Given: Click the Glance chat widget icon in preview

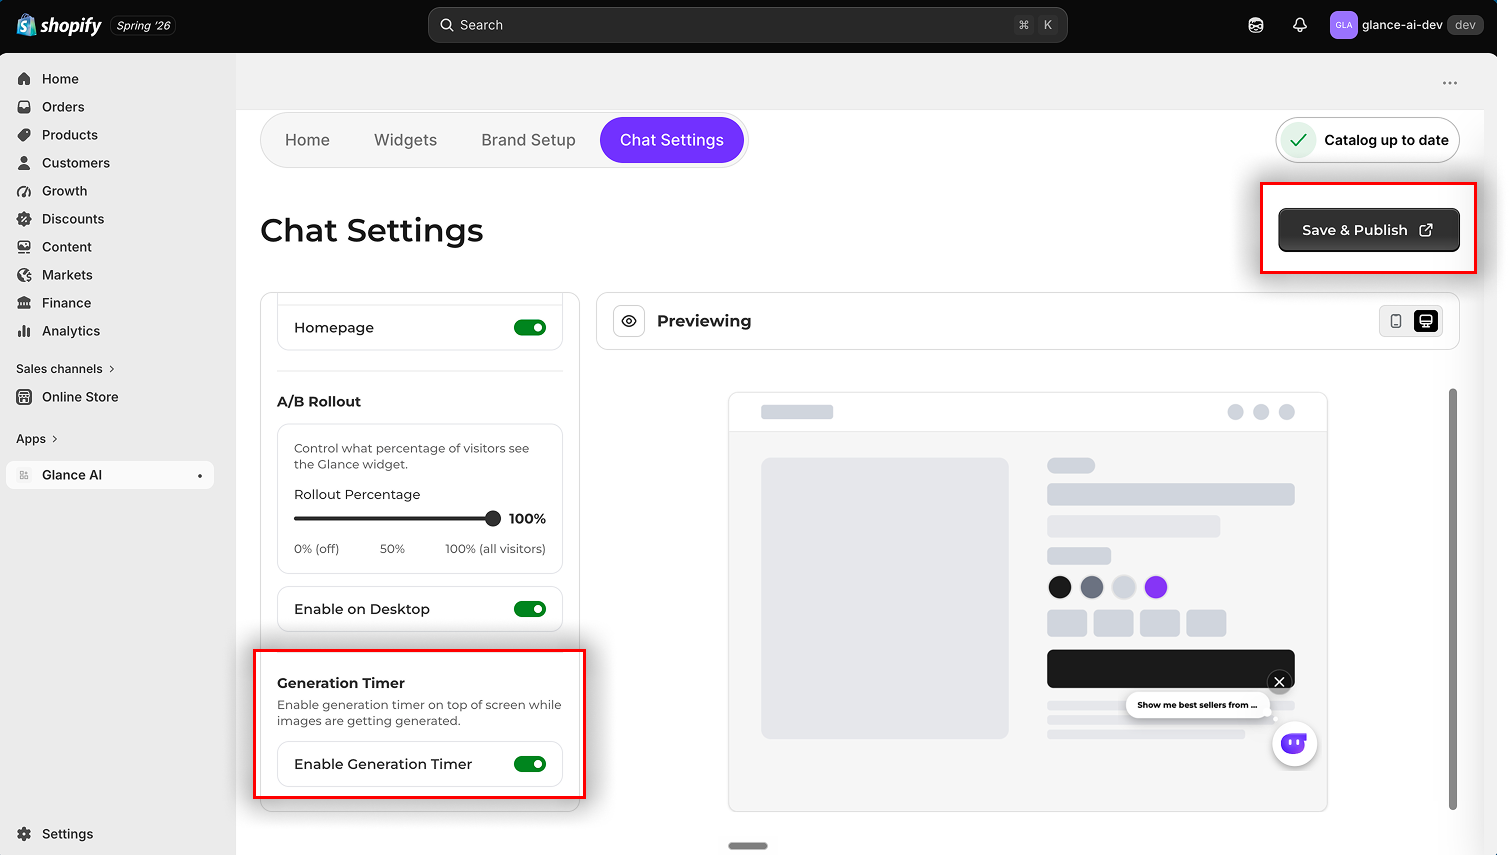Looking at the screenshot, I should [x=1295, y=744].
